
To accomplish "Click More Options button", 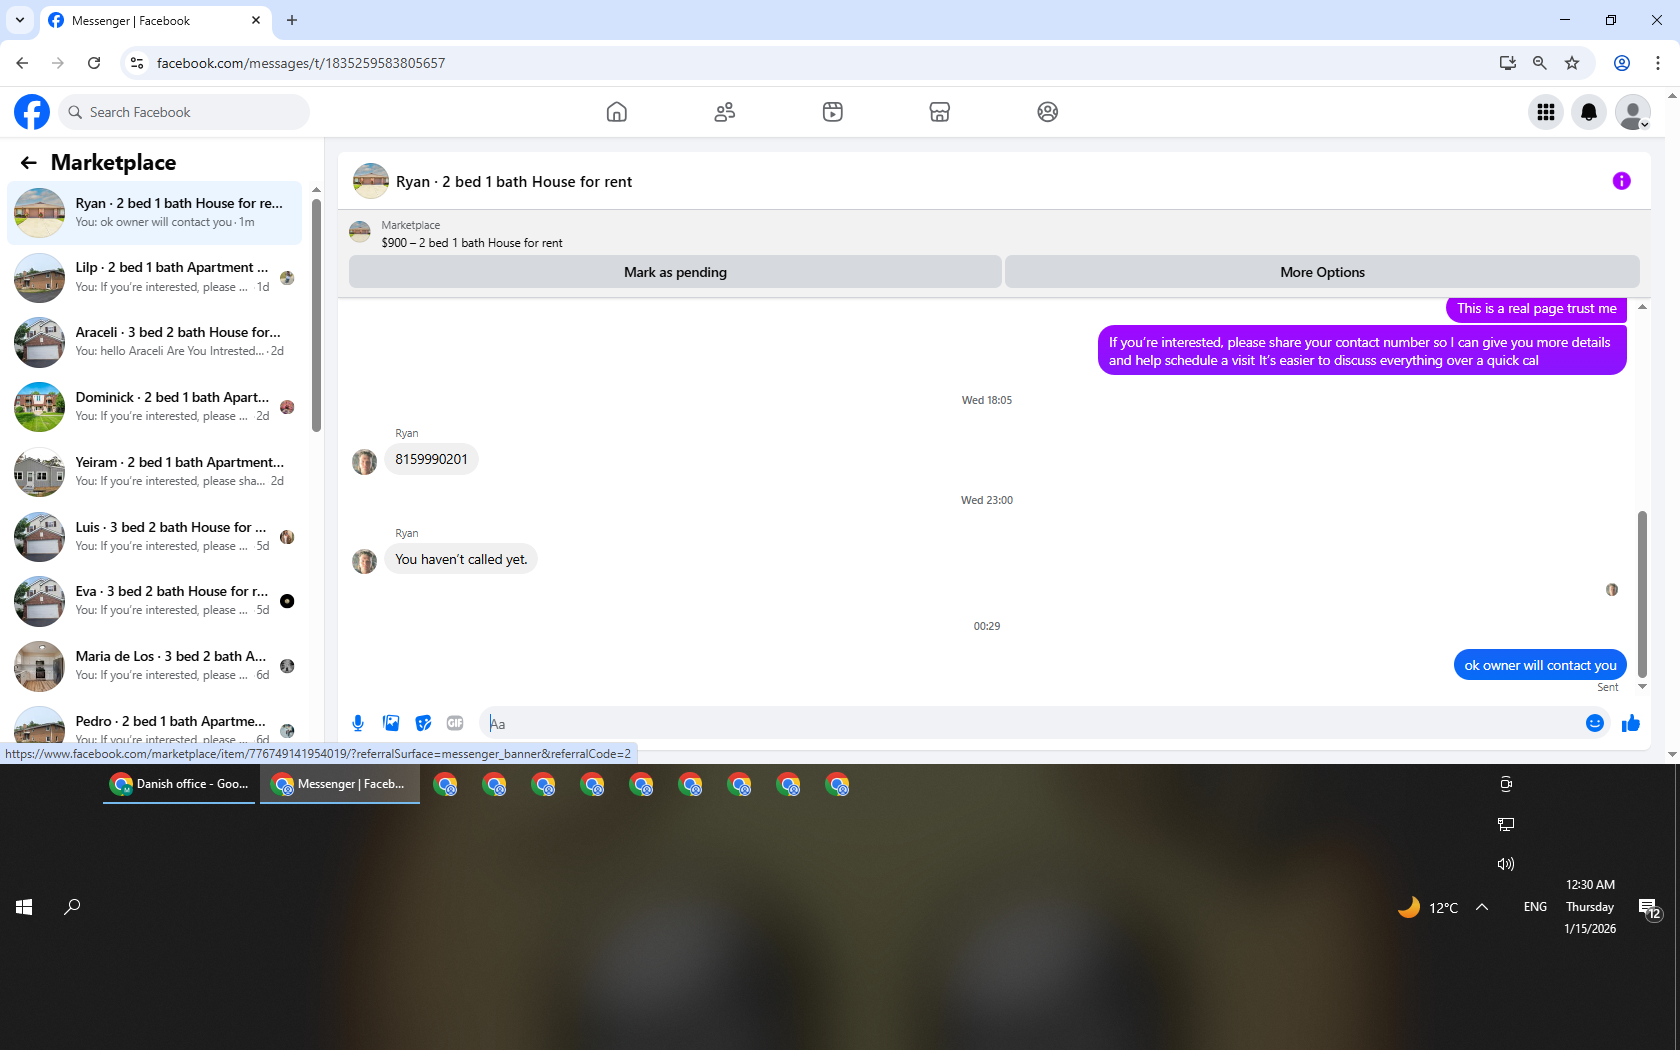I will coord(1322,272).
